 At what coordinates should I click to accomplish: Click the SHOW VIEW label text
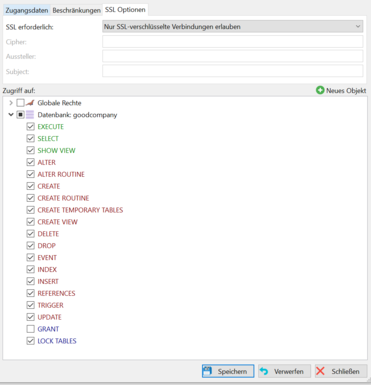[56, 150]
